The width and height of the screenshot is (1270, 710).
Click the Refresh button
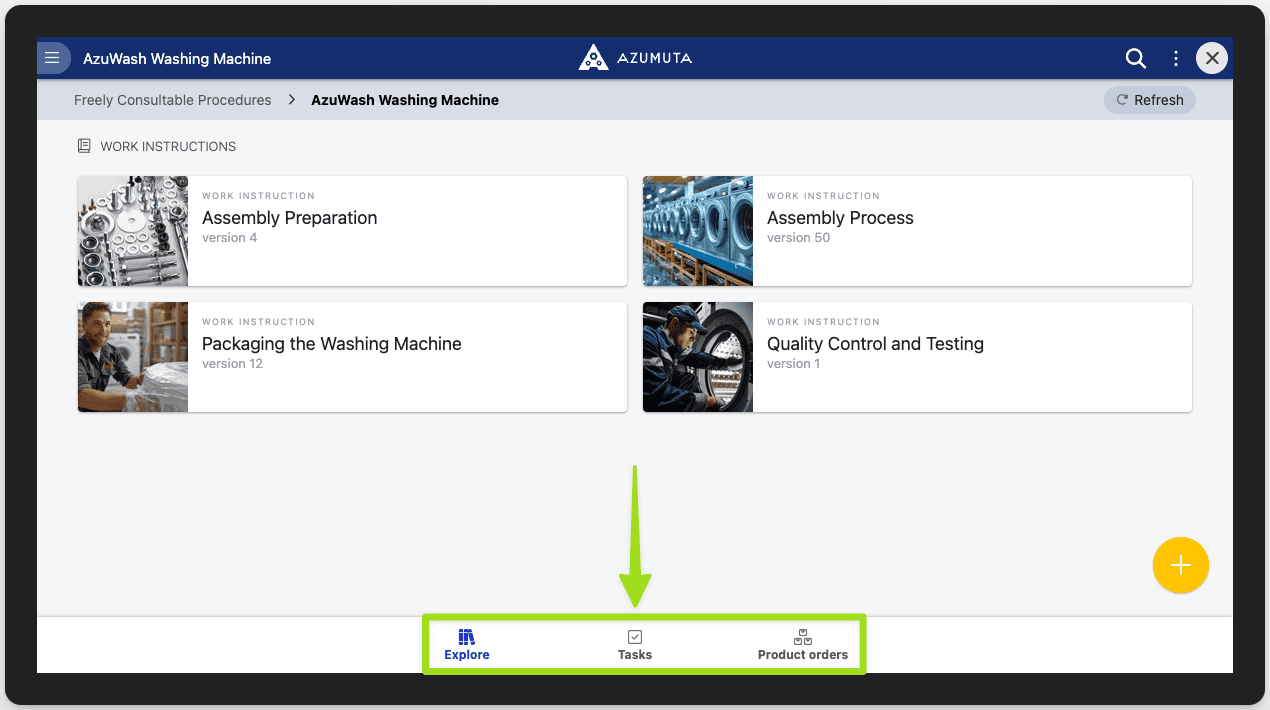tap(1149, 100)
